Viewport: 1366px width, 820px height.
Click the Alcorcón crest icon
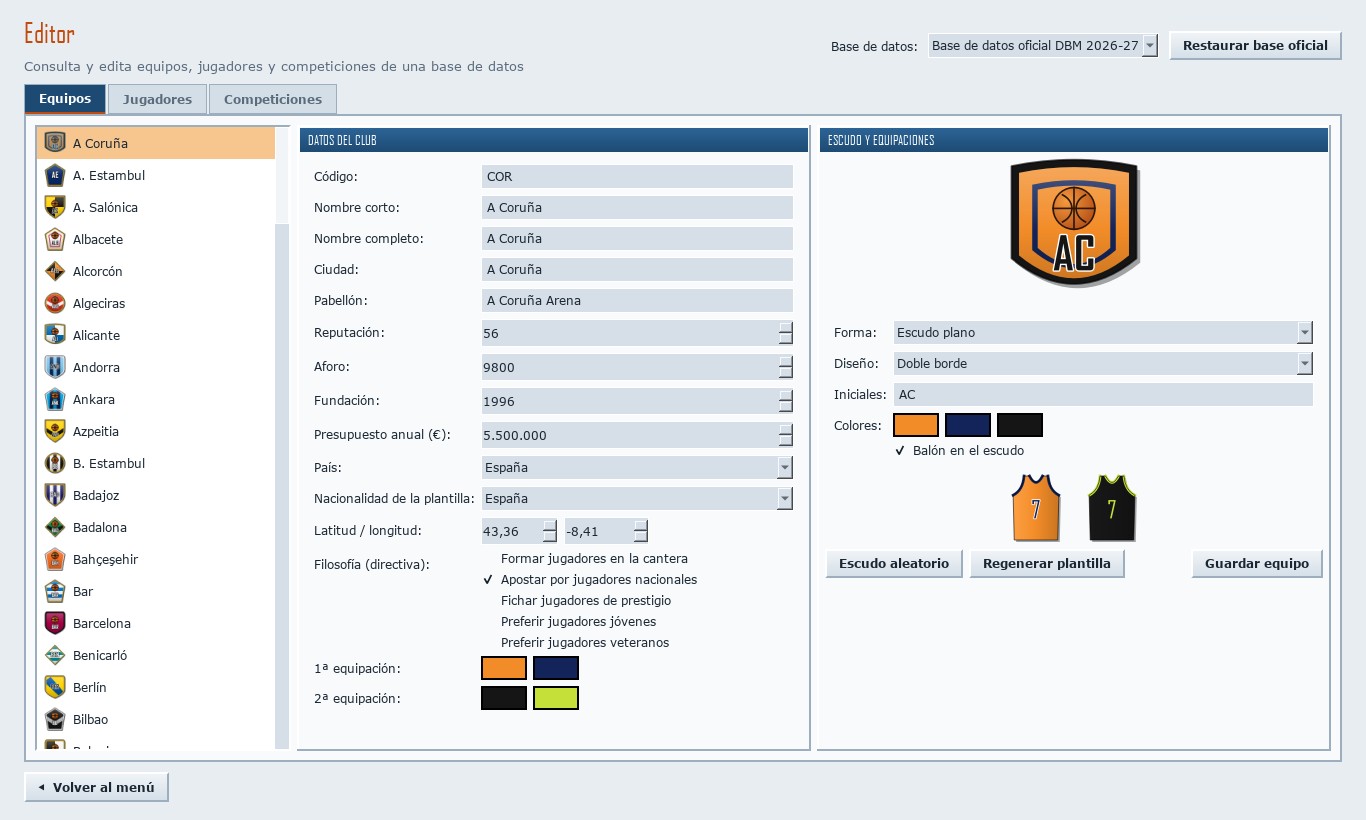coord(55,271)
